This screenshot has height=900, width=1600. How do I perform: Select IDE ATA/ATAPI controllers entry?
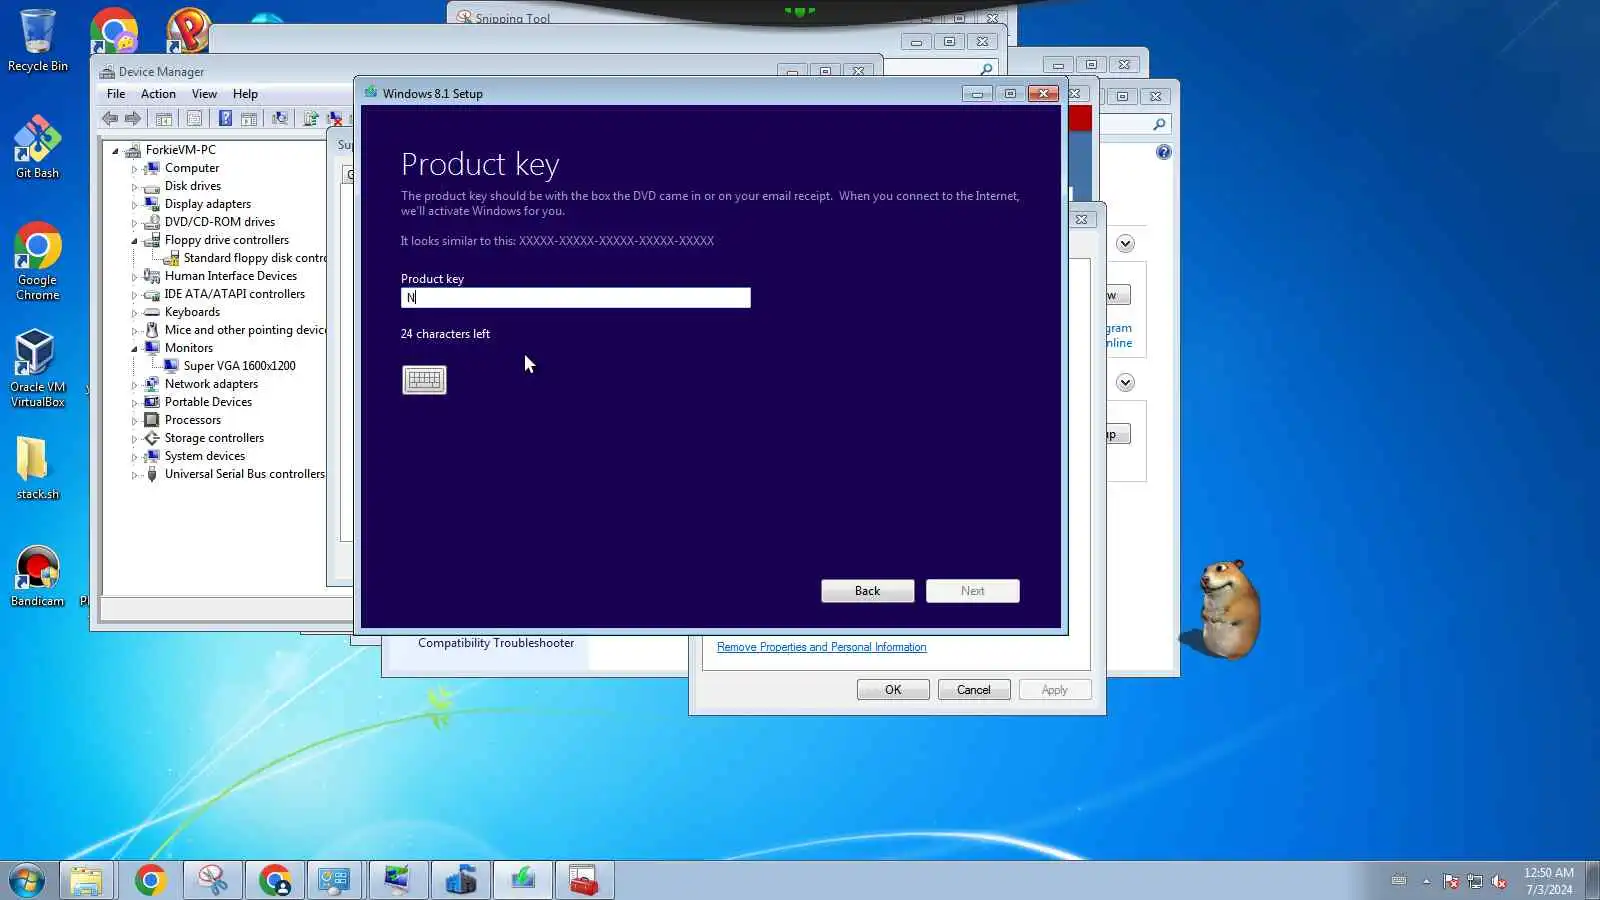coord(235,294)
